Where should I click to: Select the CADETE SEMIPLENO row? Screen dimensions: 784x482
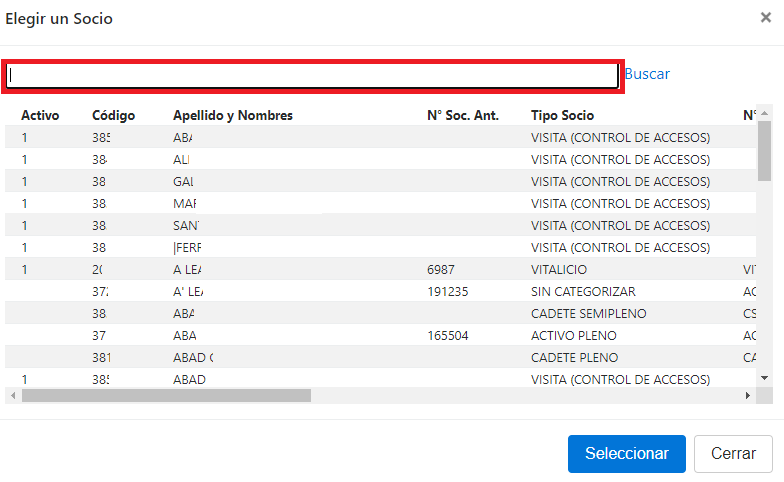click(588, 314)
